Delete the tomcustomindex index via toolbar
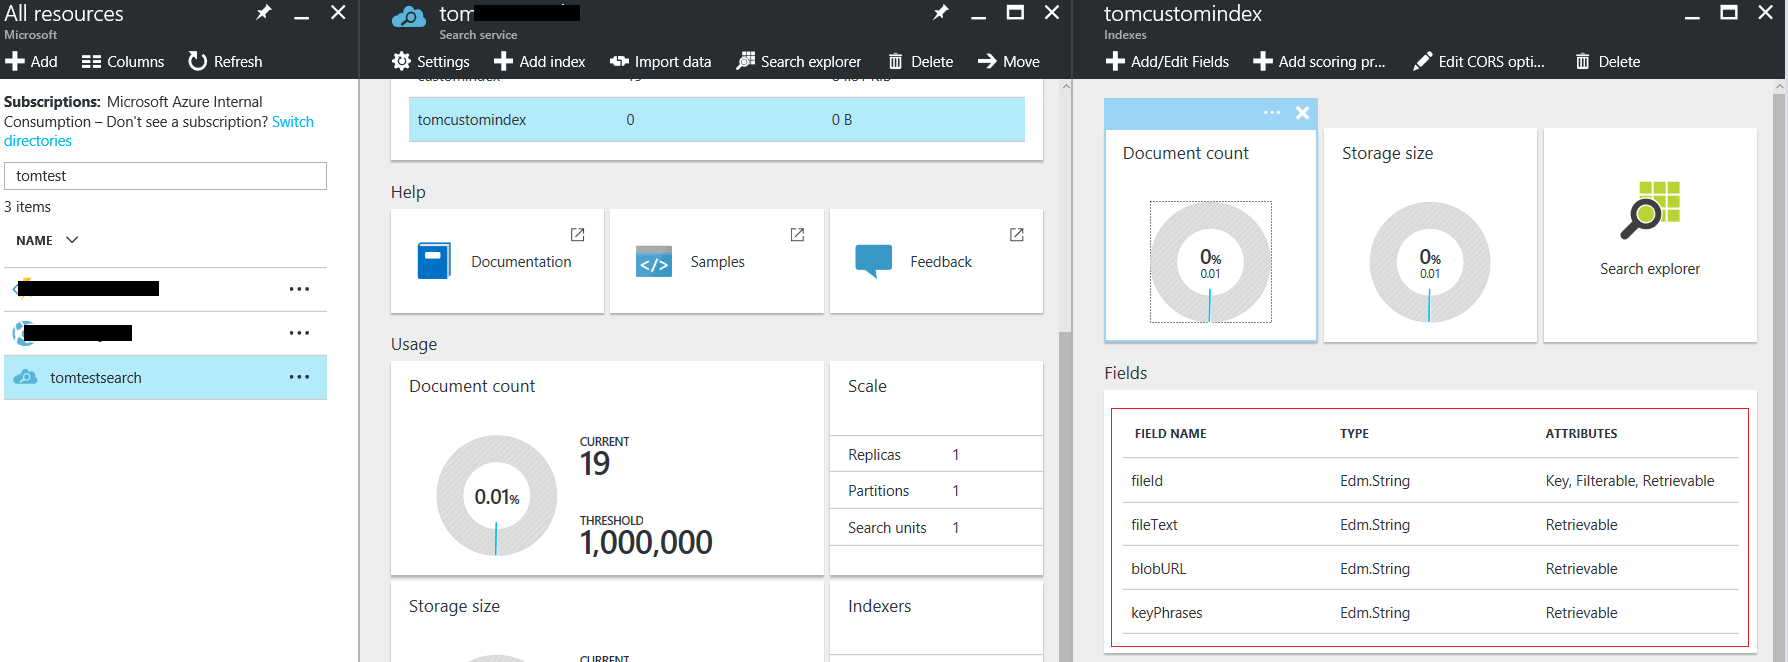1788x662 pixels. (1608, 61)
